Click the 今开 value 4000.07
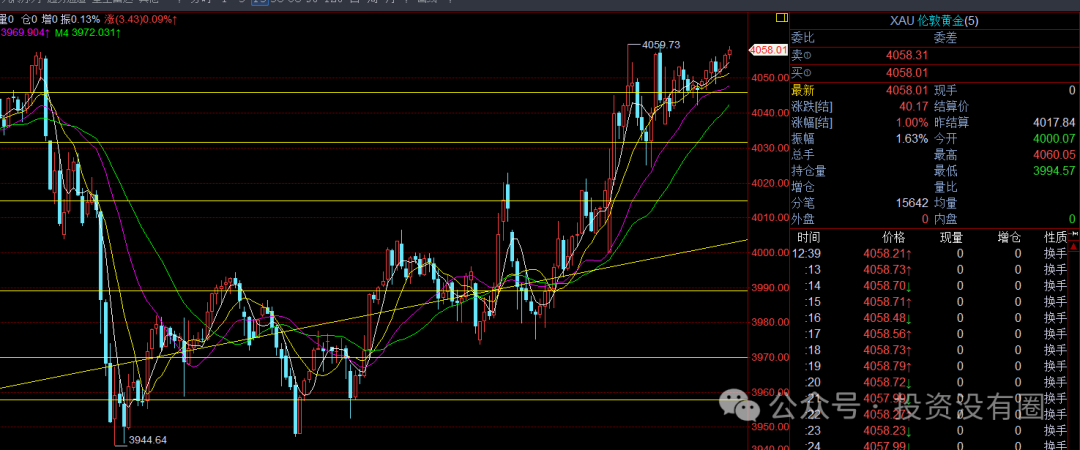 point(1054,139)
